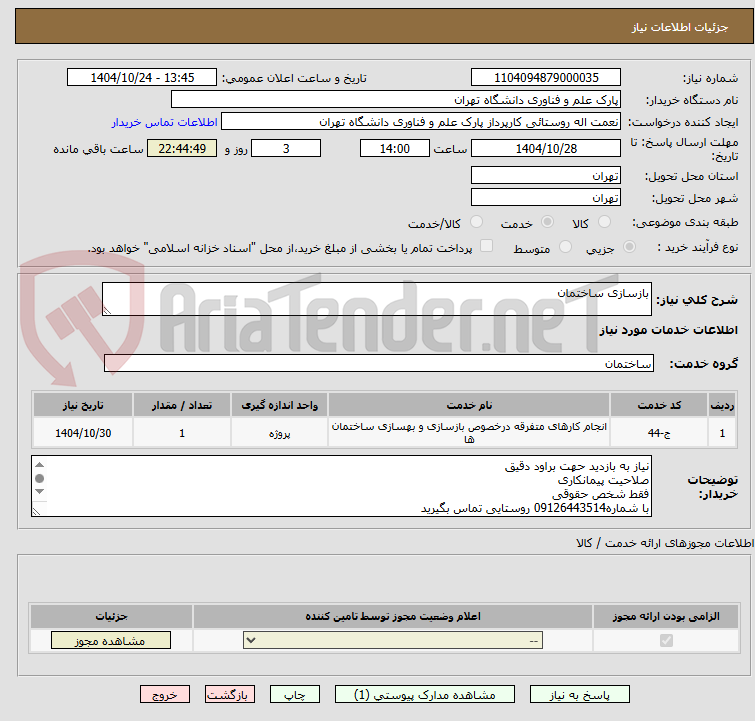Click the deadline date field 1404/10/28

point(546,148)
